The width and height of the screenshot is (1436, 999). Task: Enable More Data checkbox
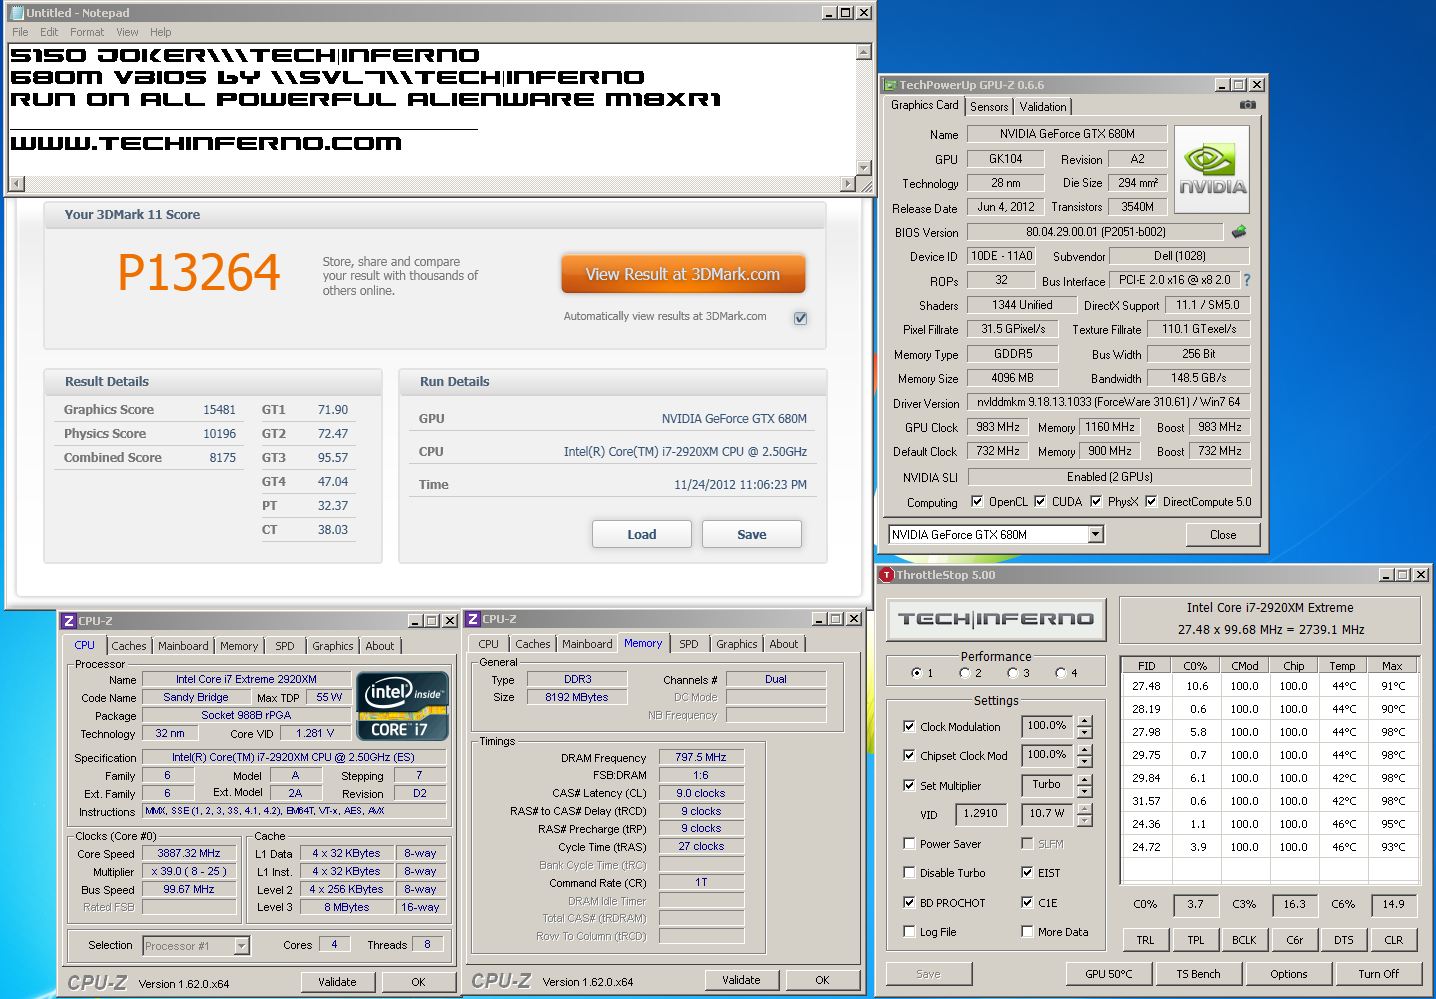(1027, 932)
